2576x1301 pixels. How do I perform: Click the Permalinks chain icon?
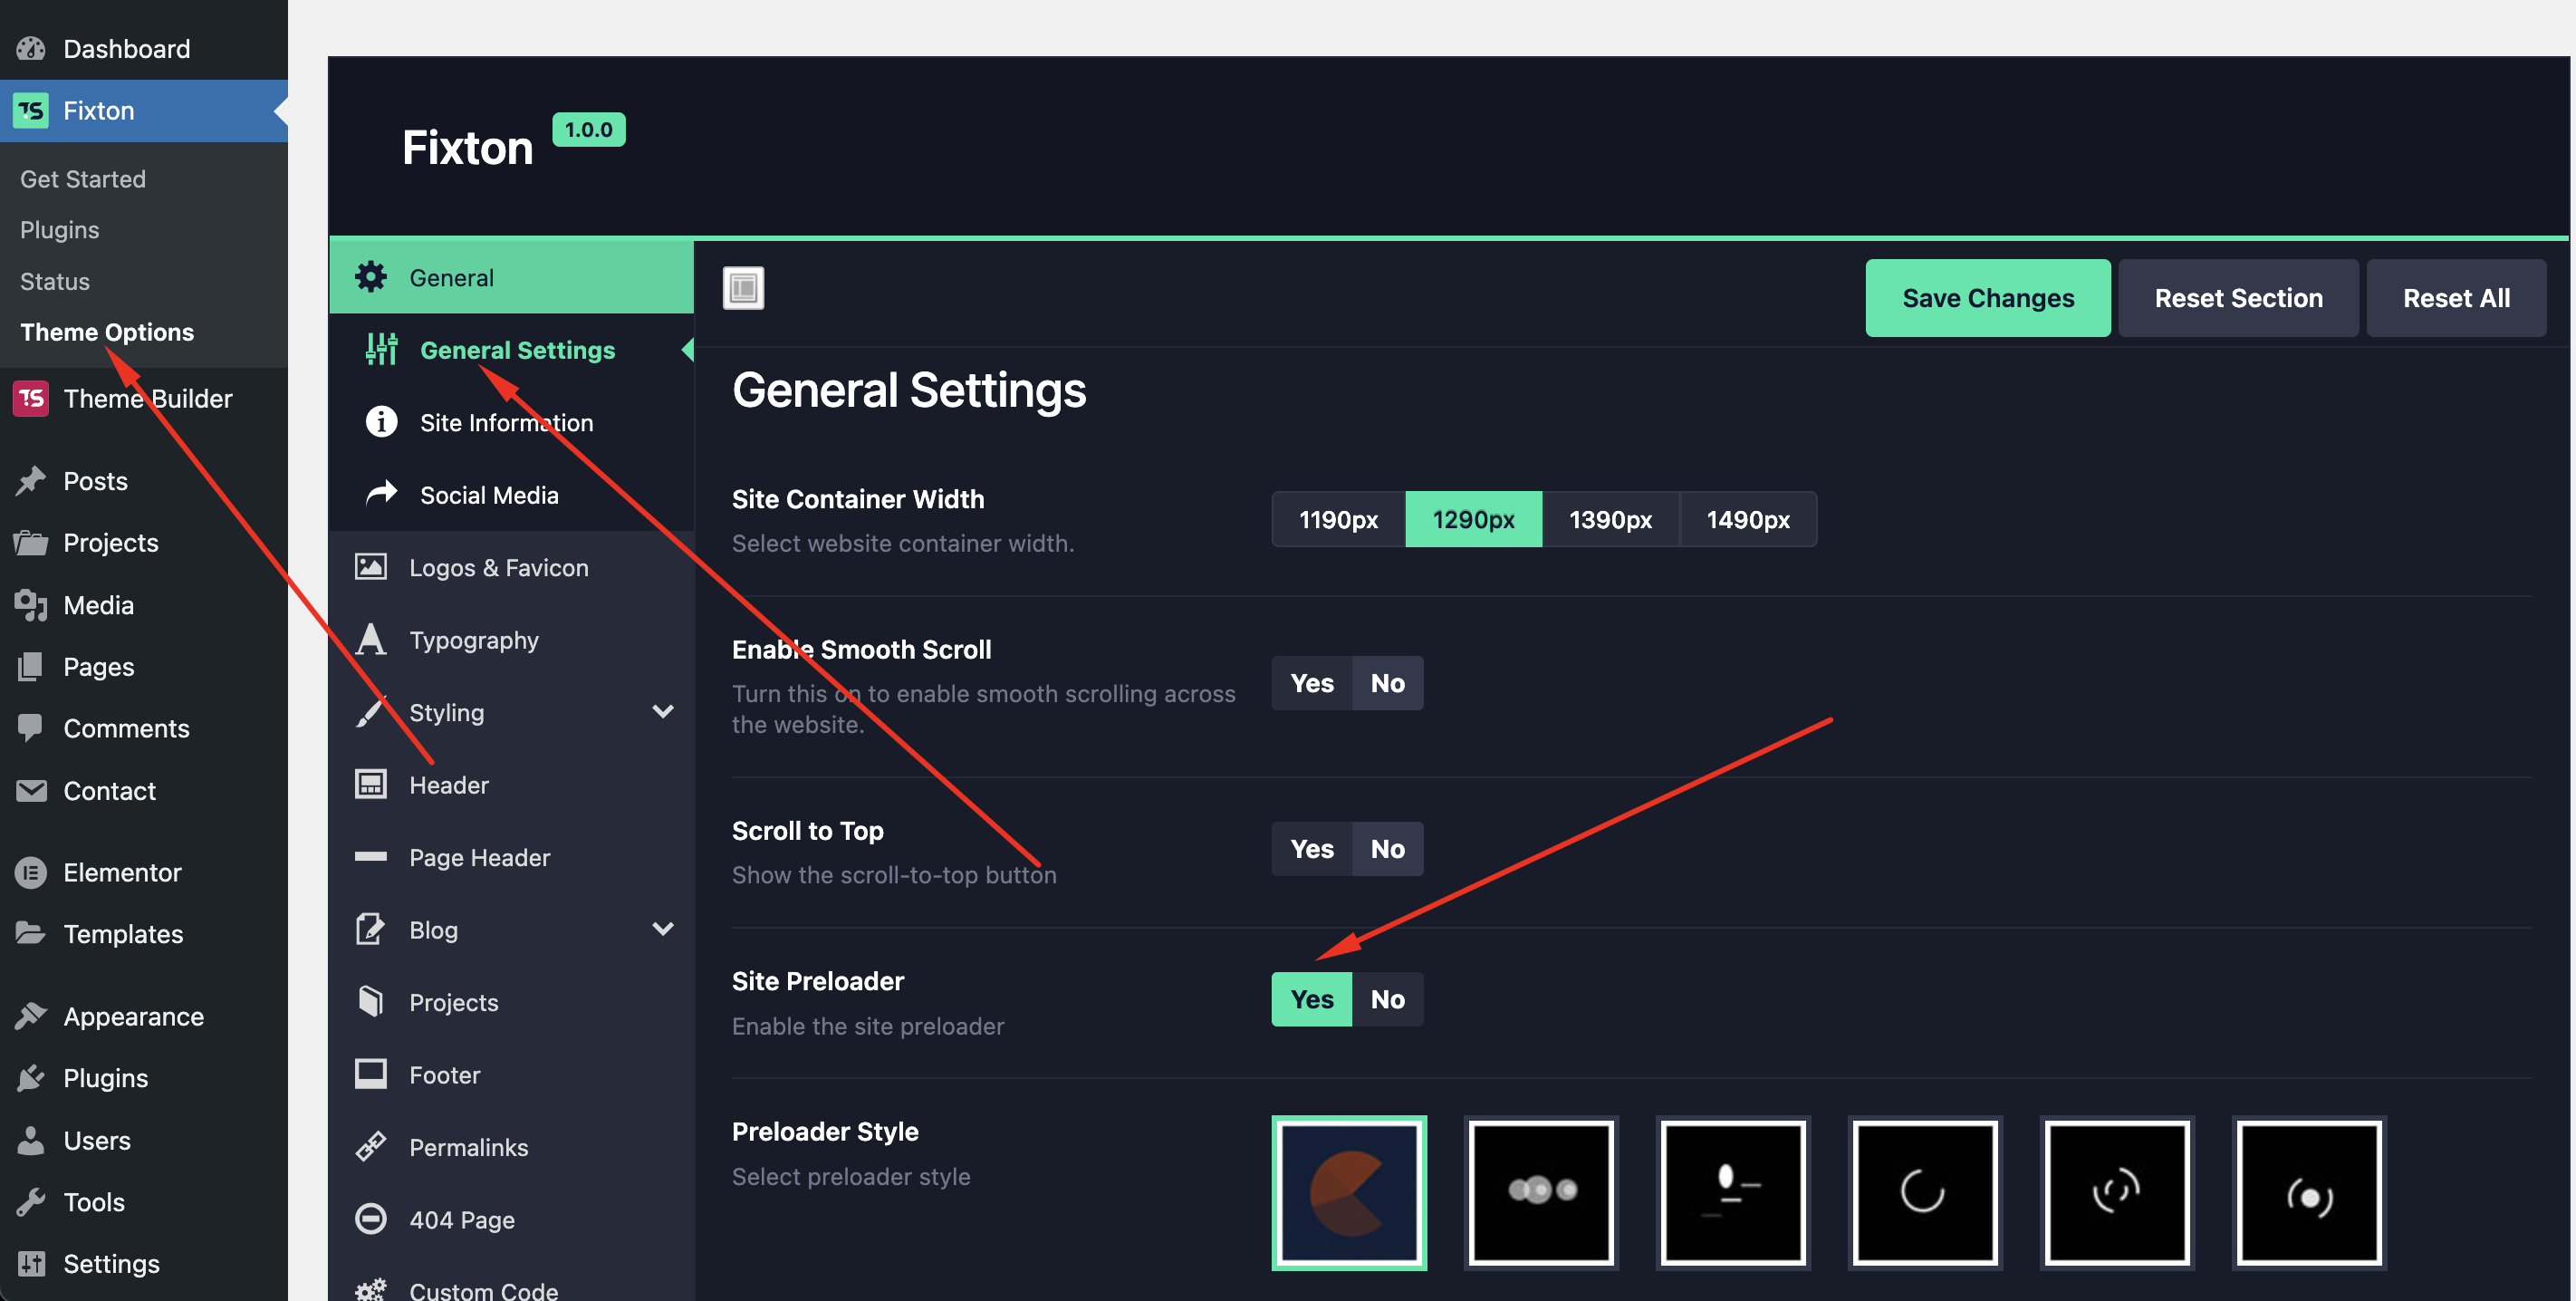[371, 1146]
